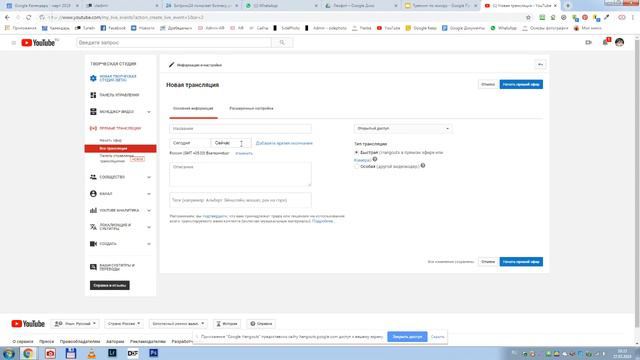Switch to the WhatsApp browser tab
This screenshot has width=640, height=360.
(281, 6)
